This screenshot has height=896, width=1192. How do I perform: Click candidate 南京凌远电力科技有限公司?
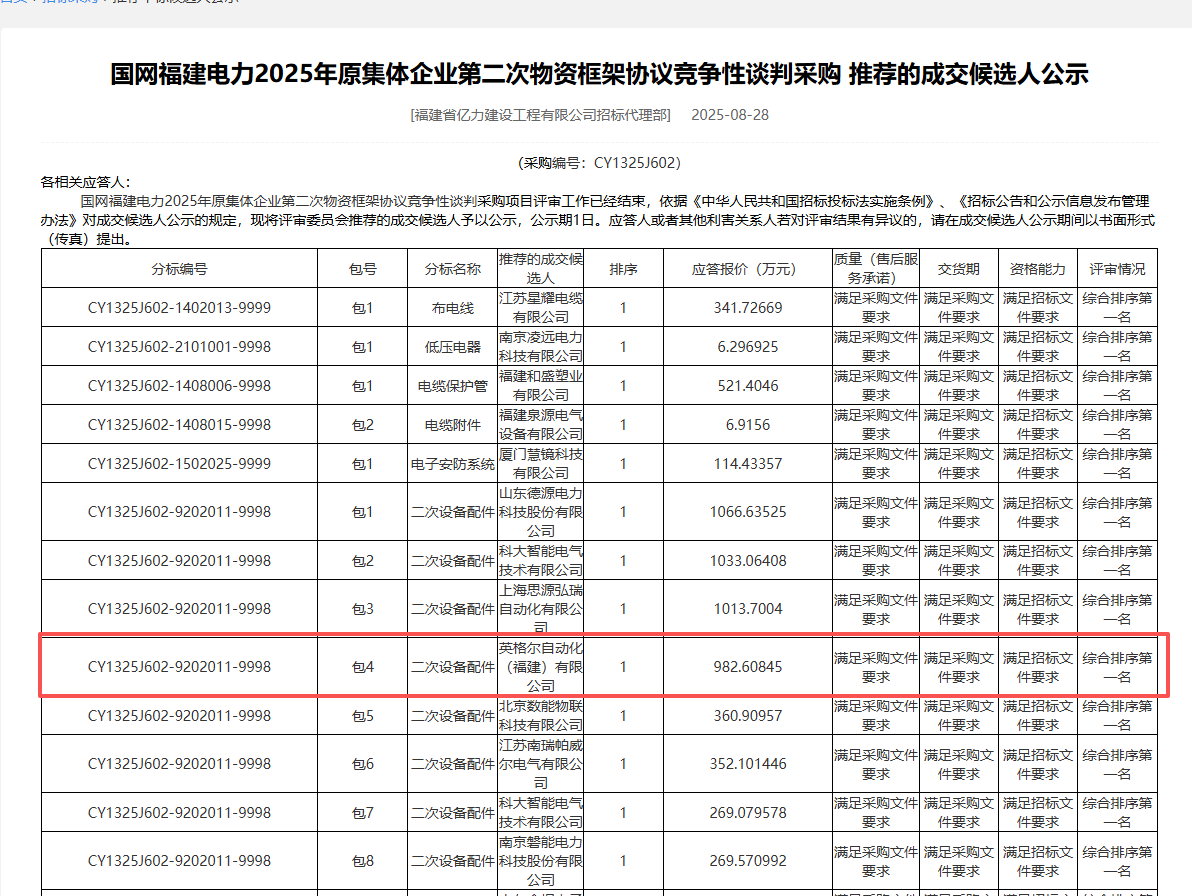541,347
